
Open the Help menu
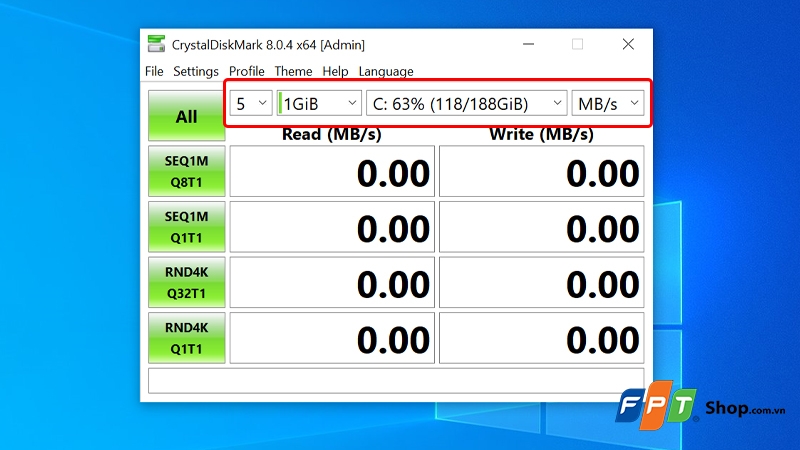click(335, 71)
